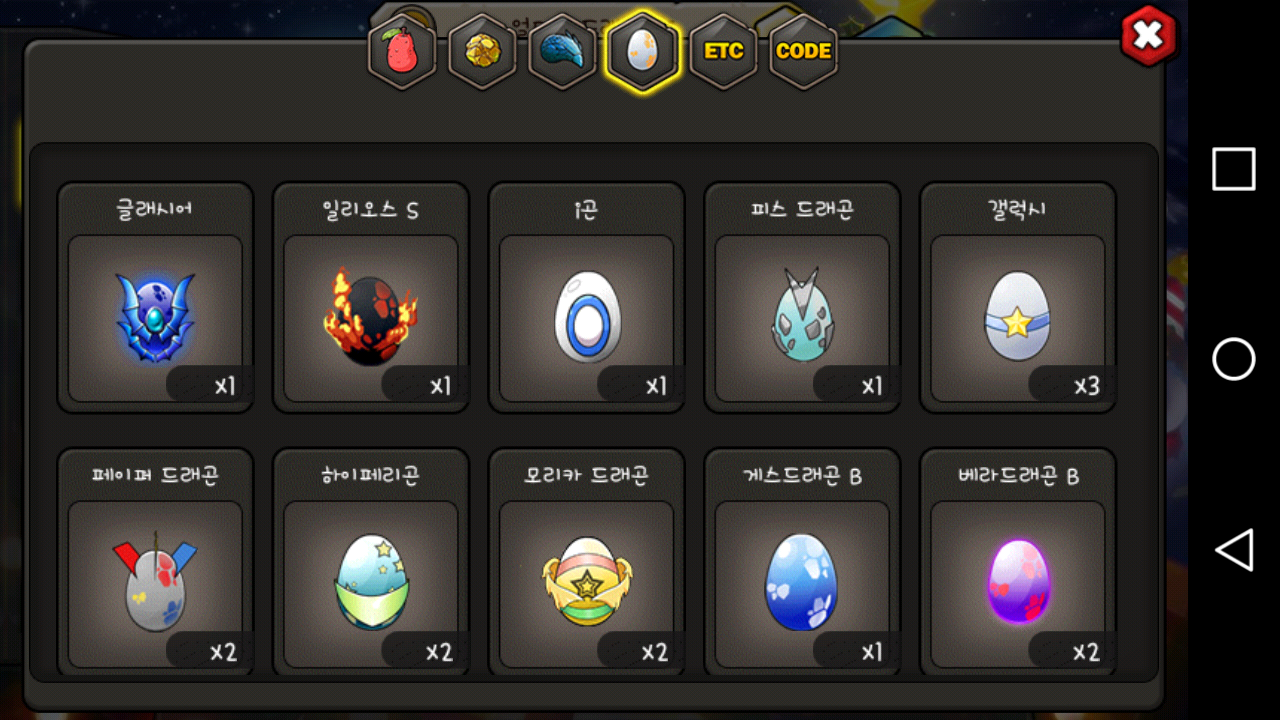Viewport: 1280px width, 720px height.
Task: Tap the Android recent apps square
Action: [1234, 169]
